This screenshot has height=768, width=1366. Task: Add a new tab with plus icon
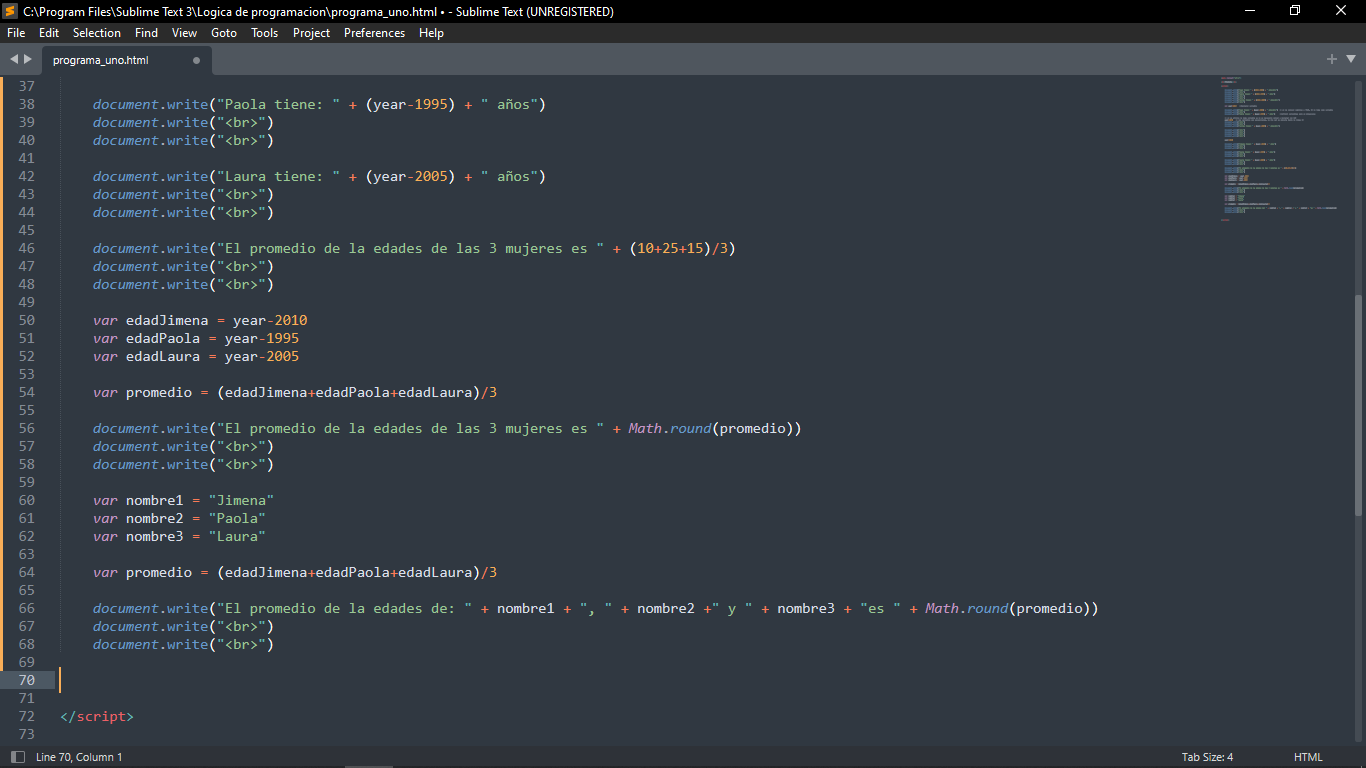[1332, 59]
